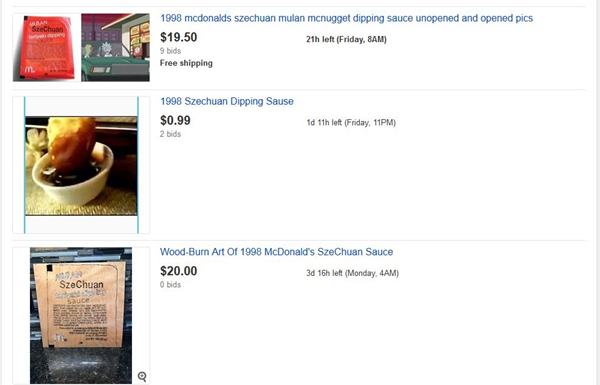Viewport: 600px width, 385px height.
Task: Open the 1998 mcdonalds szechuan mulan mcnugget listing title
Action: pos(346,18)
